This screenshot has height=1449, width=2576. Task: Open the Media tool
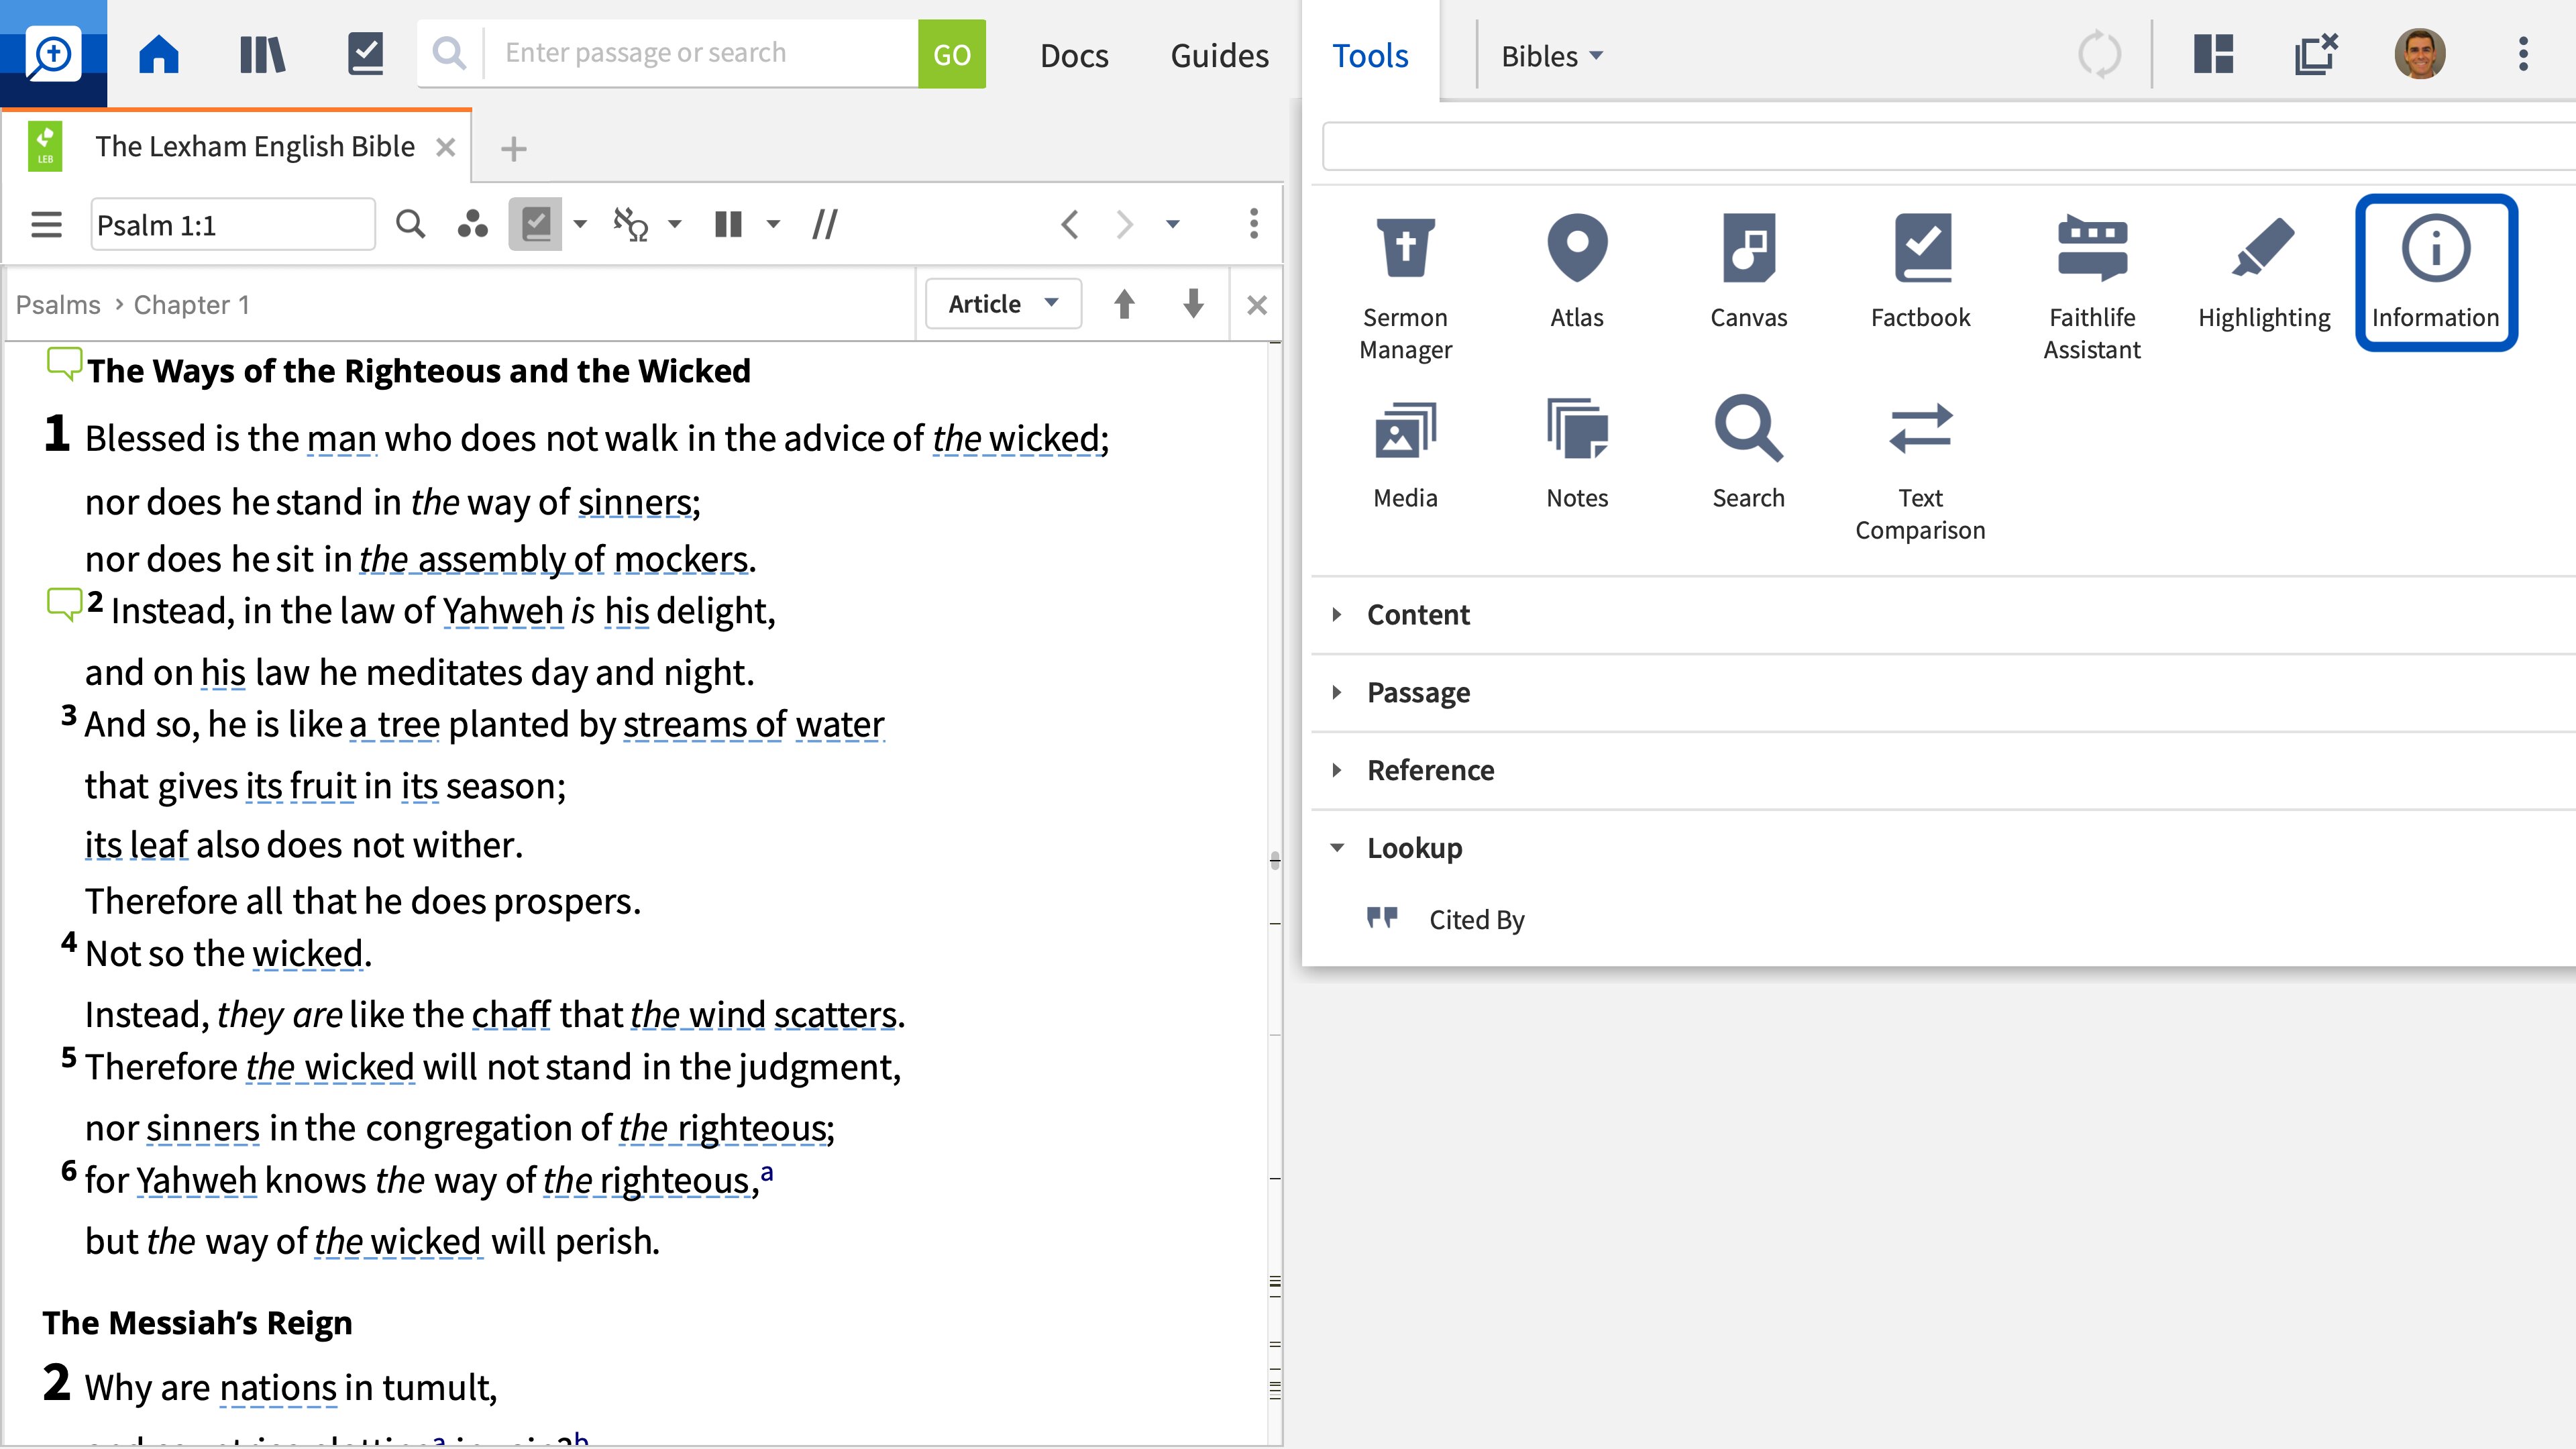point(1405,455)
